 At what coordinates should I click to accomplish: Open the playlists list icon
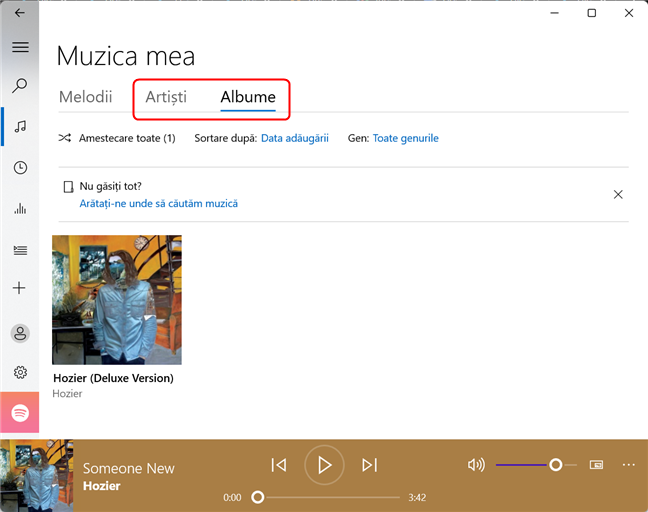click(x=20, y=250)
